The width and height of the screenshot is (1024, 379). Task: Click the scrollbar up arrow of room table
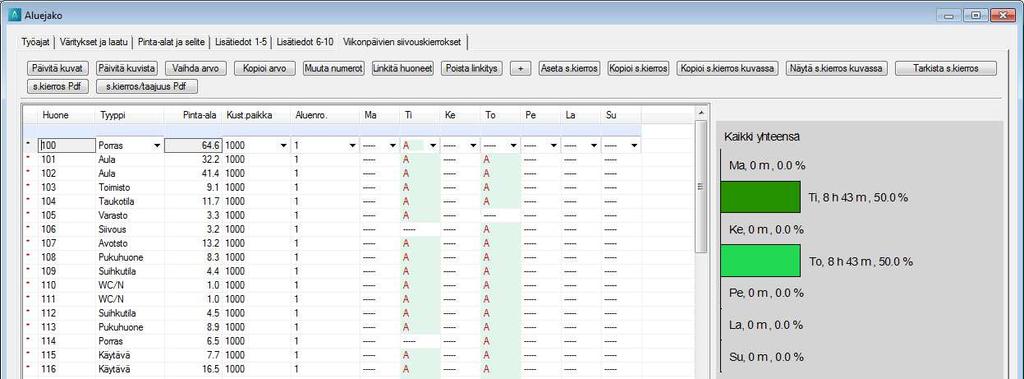point(701,113)
